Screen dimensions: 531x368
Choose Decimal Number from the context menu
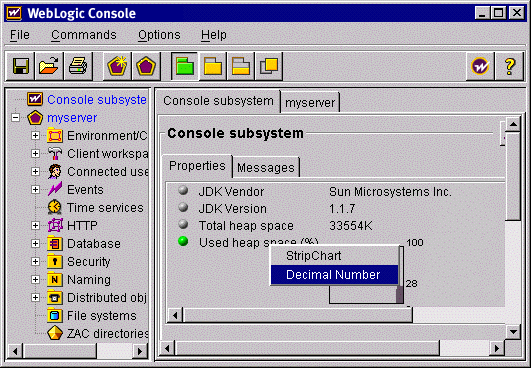[334, 275]
